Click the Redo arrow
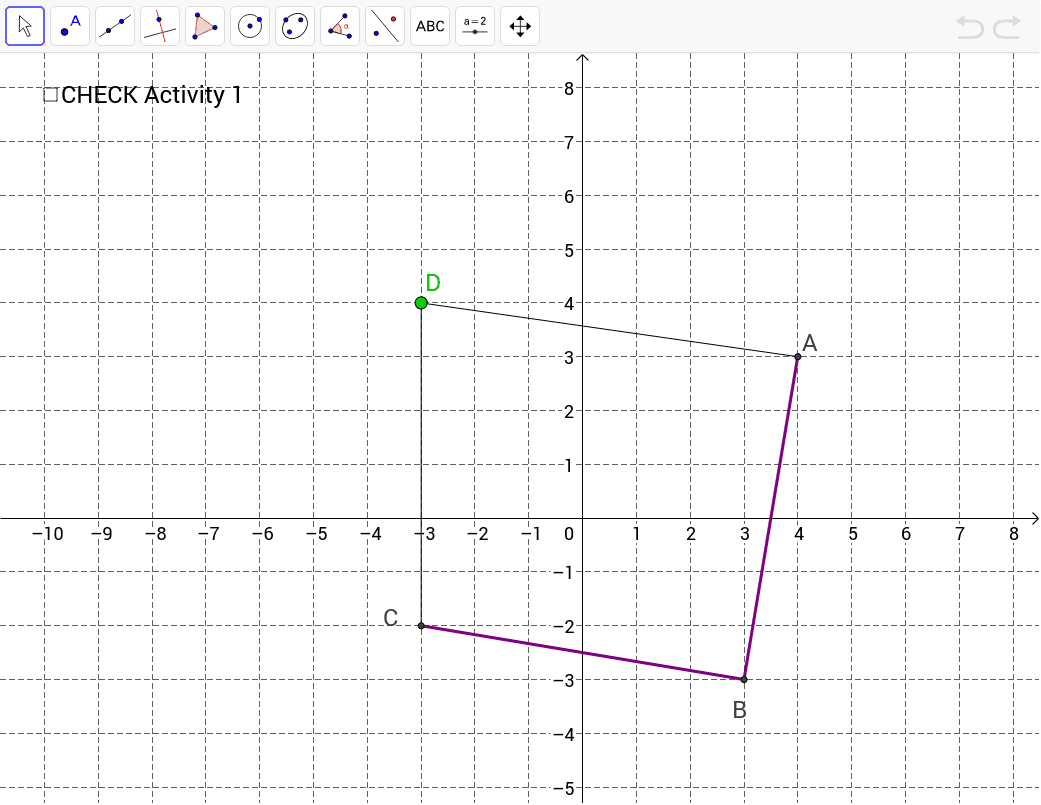The image size is (1041, 805). pos(1006,27)
